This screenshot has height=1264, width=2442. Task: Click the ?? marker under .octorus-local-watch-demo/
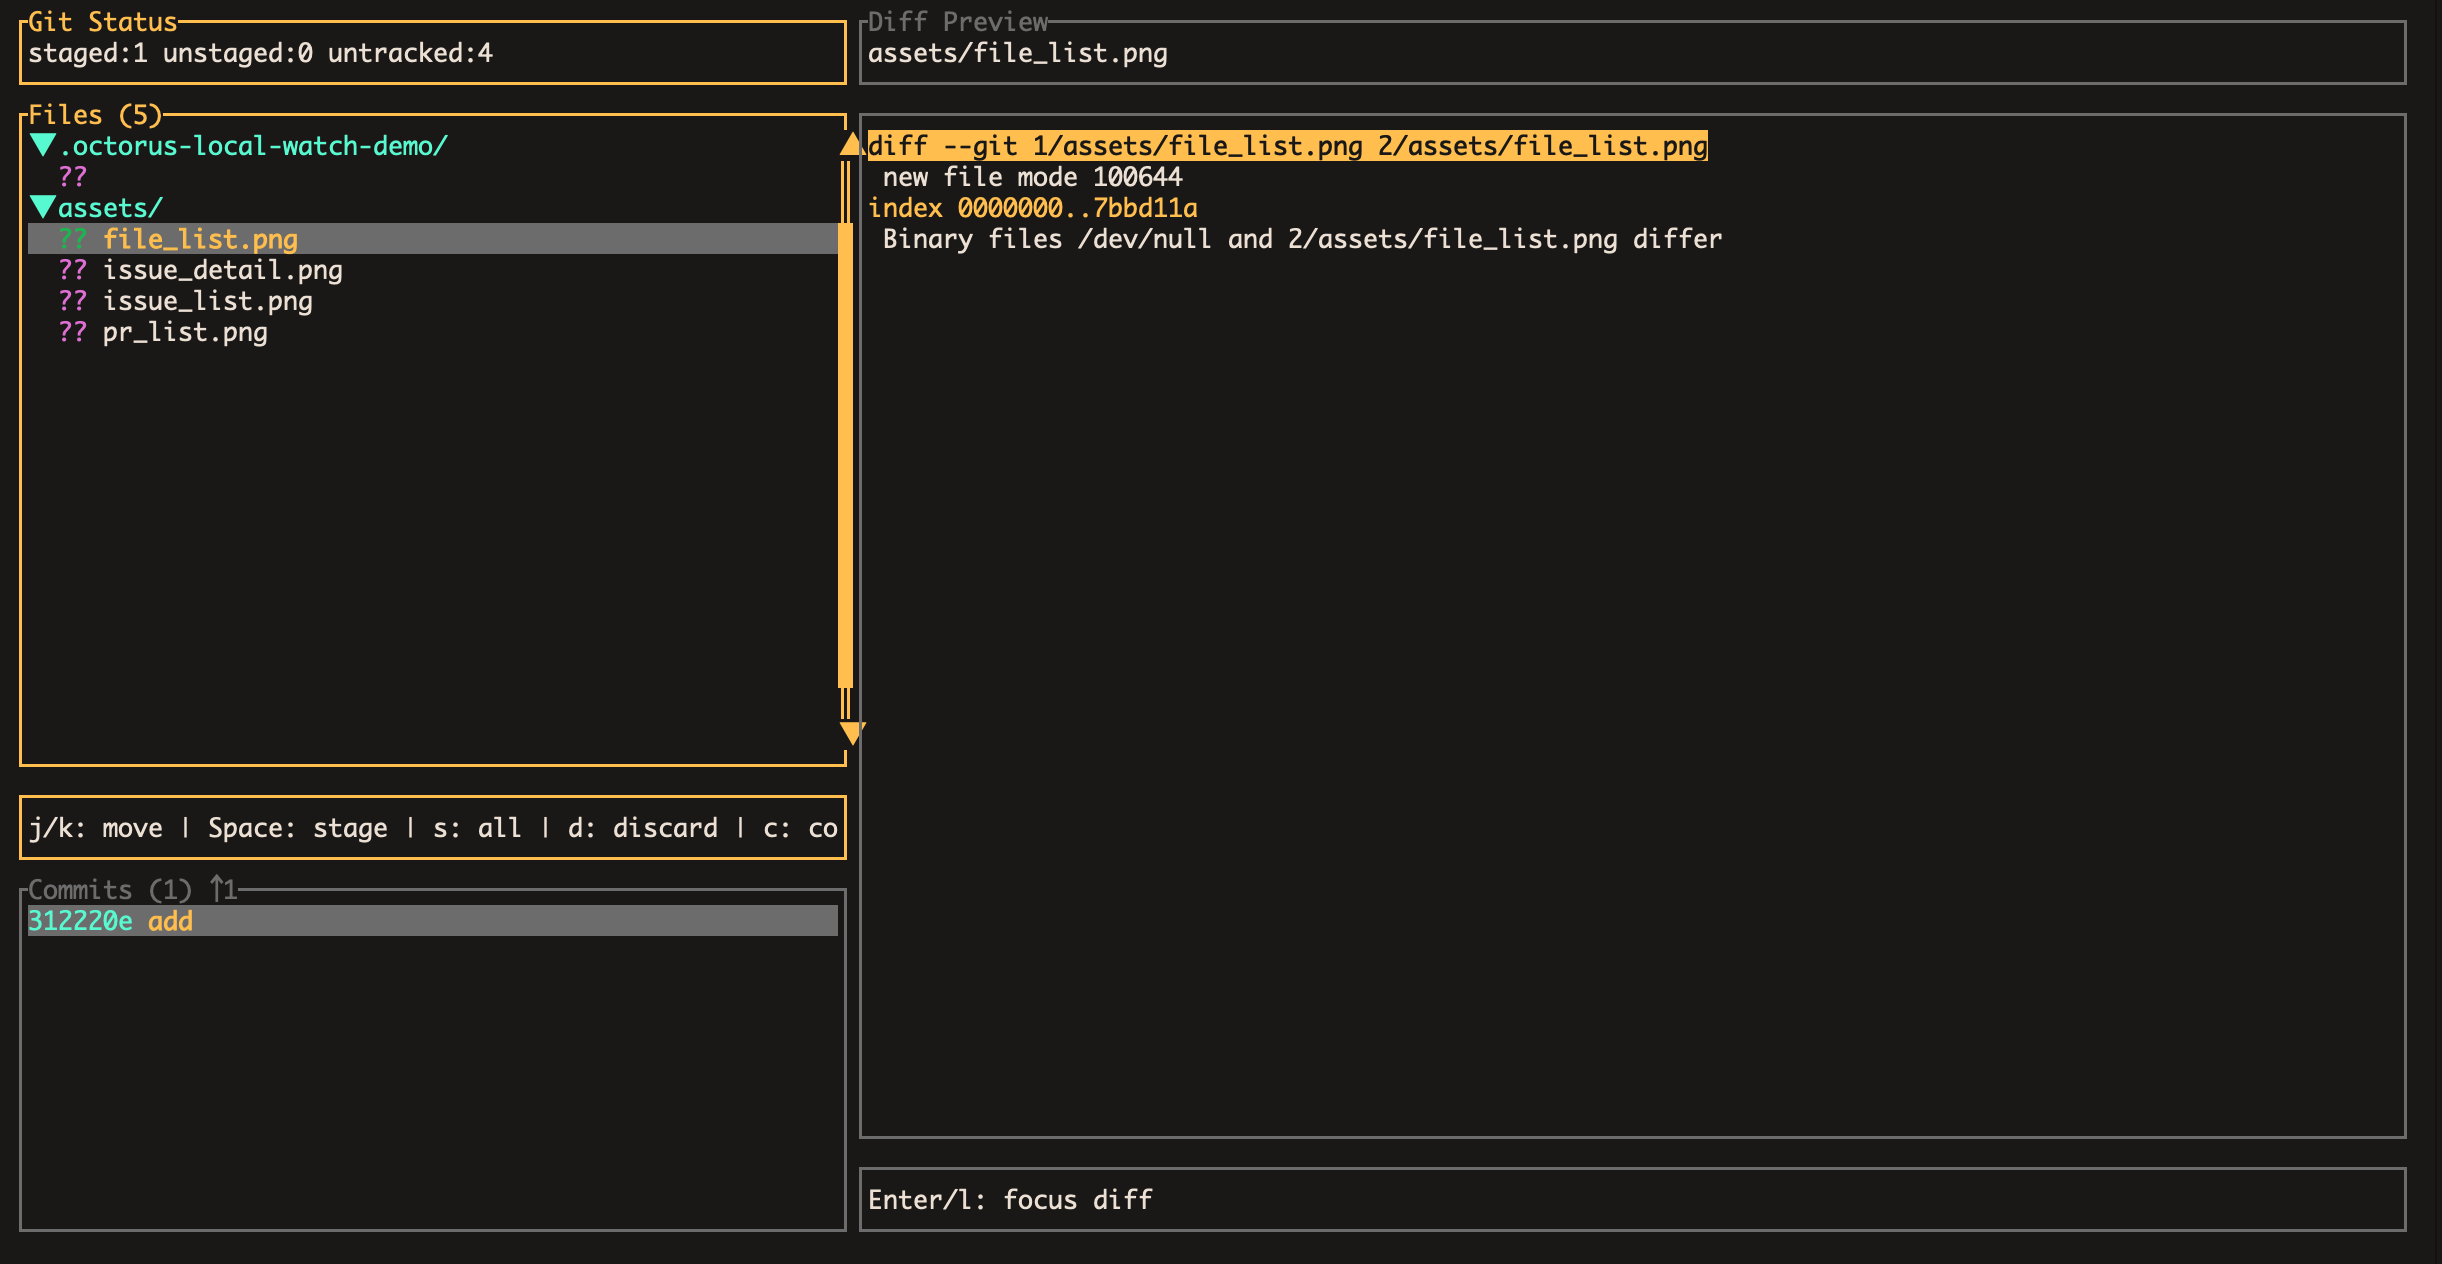coord(72,177)
